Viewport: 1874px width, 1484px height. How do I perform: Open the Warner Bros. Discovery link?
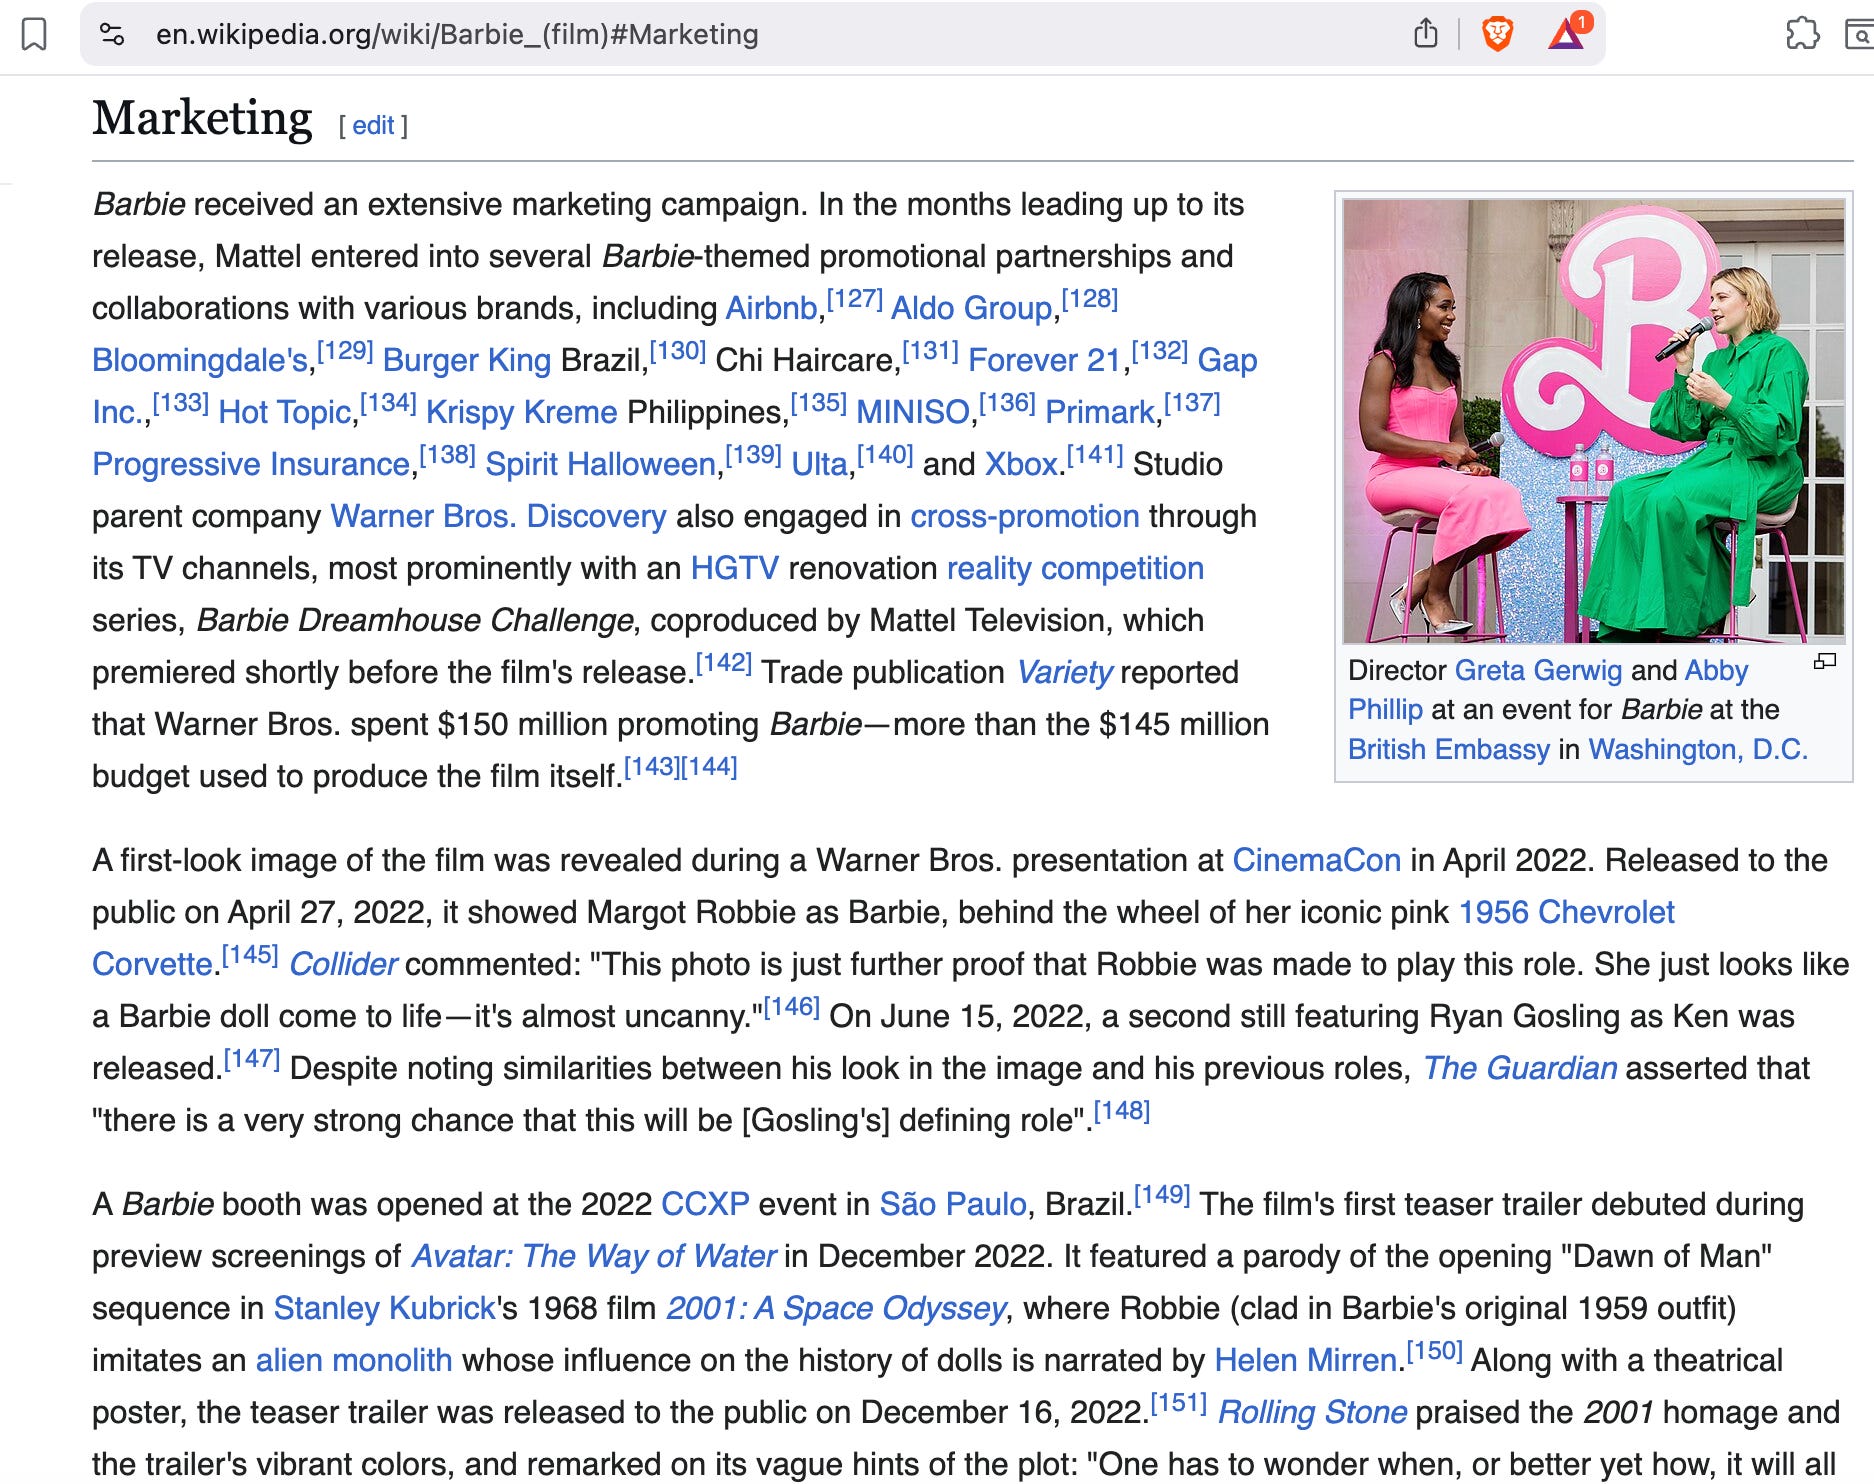pyautogui.click(x=498, y=516)
